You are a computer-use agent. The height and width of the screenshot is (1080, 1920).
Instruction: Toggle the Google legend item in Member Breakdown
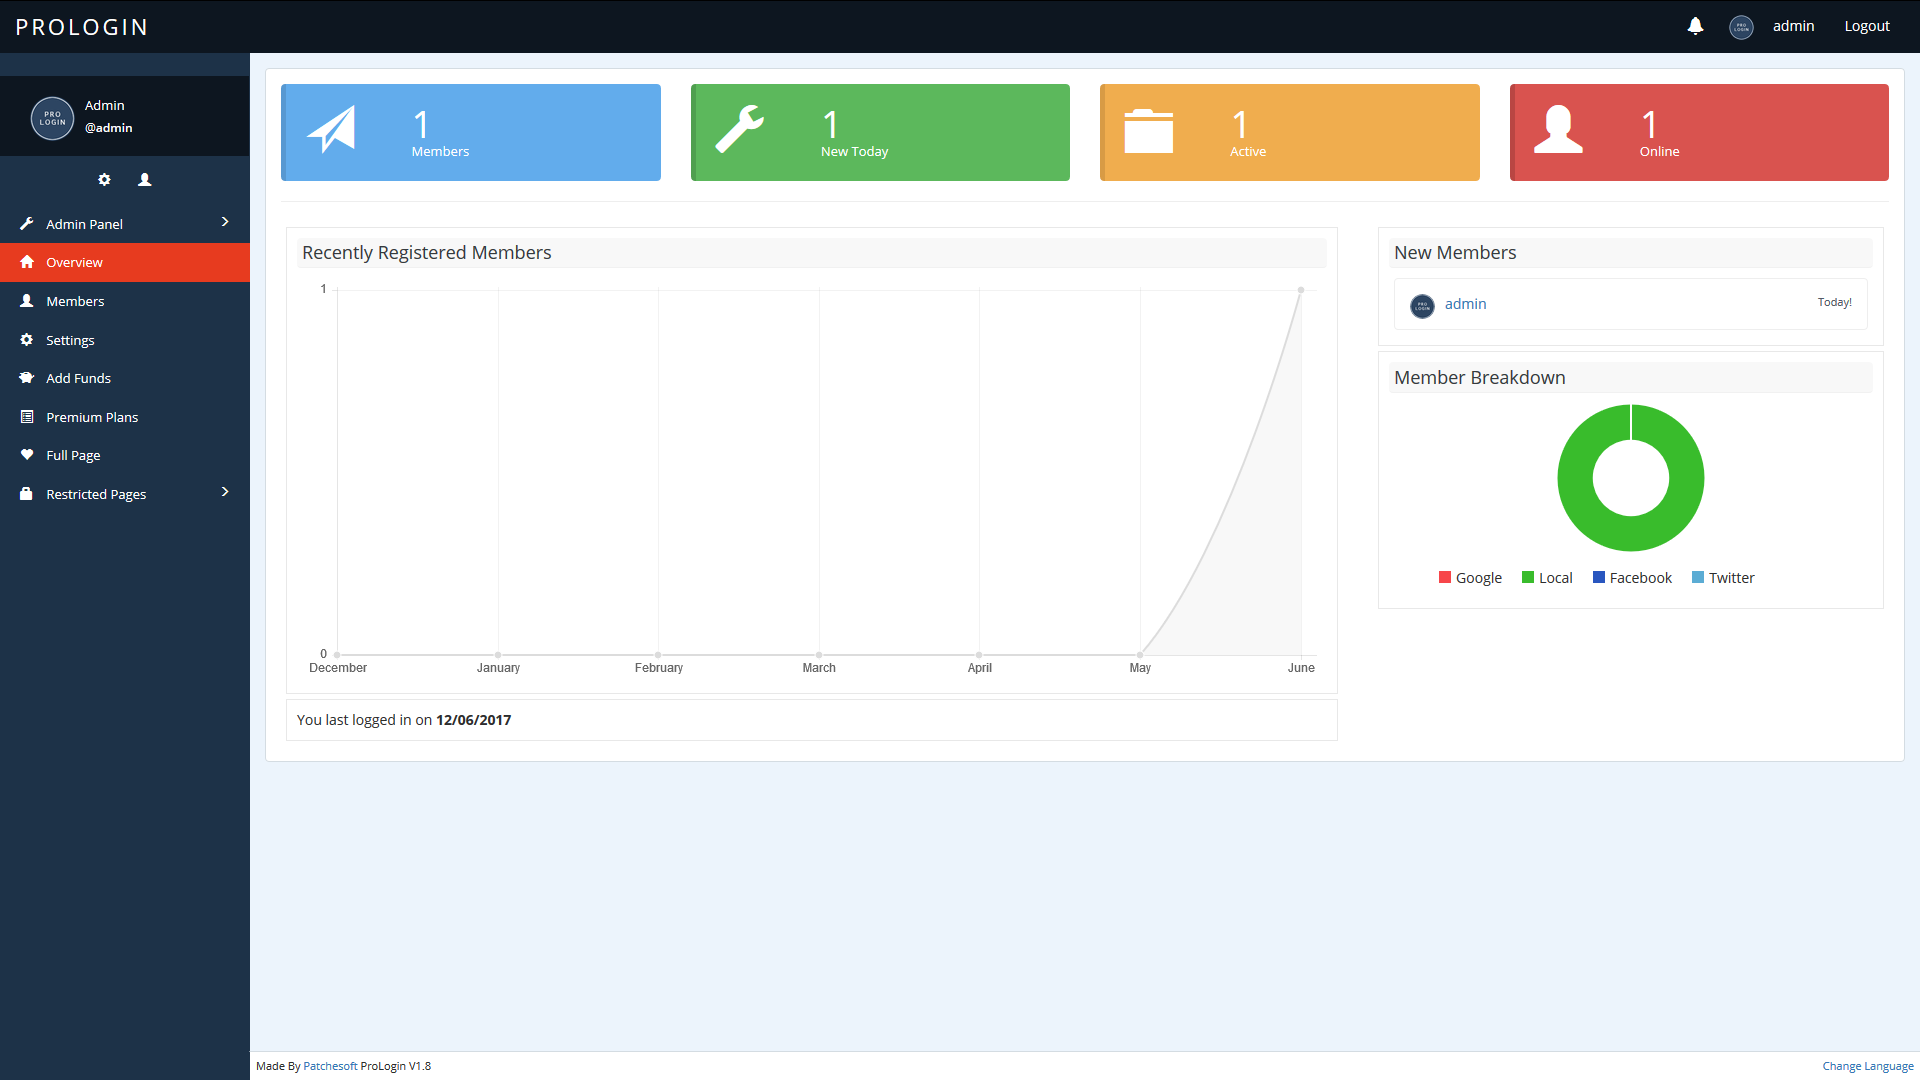pyautogui.click(x=1470, y=578)
